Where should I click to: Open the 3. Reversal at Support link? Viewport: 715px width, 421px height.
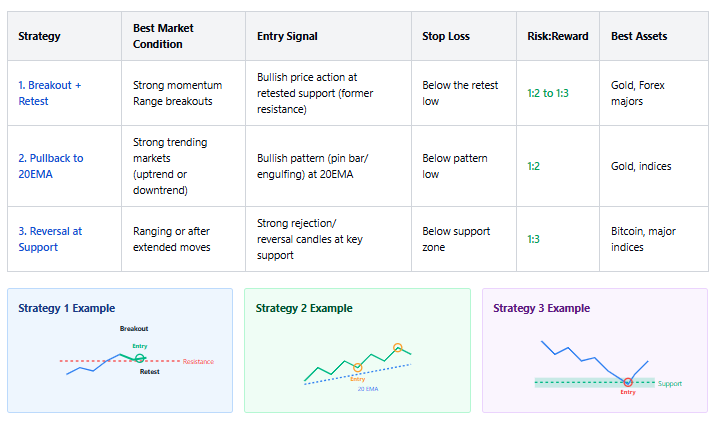pyautogui.click(x=50, y=239)
